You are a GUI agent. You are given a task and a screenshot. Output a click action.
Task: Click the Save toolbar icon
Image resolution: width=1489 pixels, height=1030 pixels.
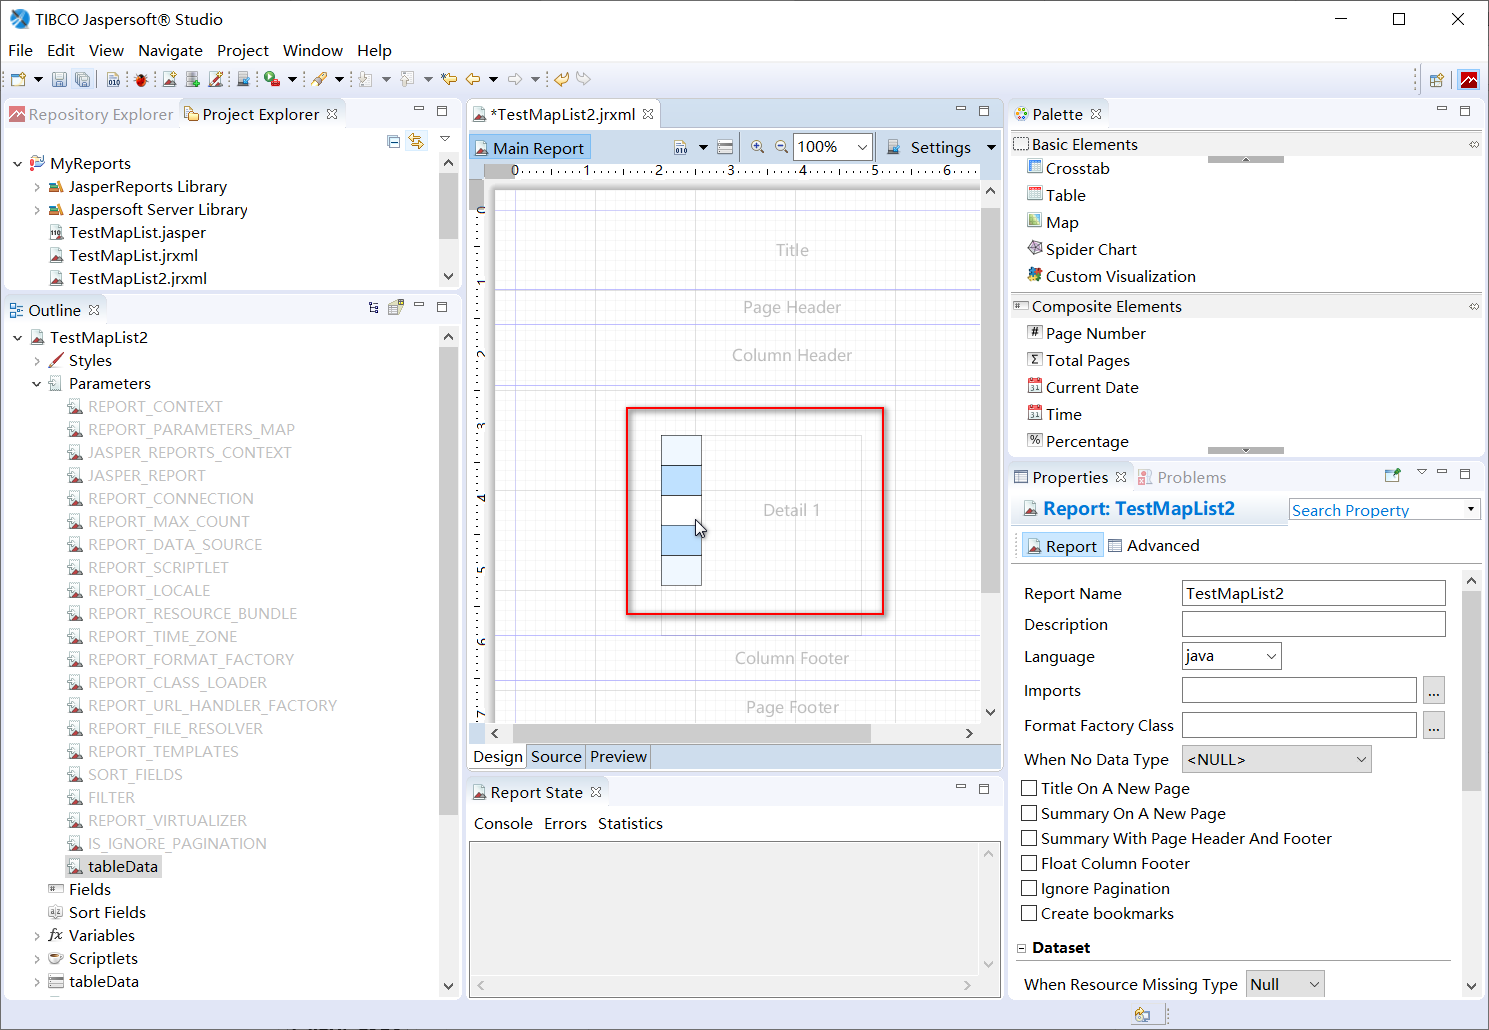point(59,79)
